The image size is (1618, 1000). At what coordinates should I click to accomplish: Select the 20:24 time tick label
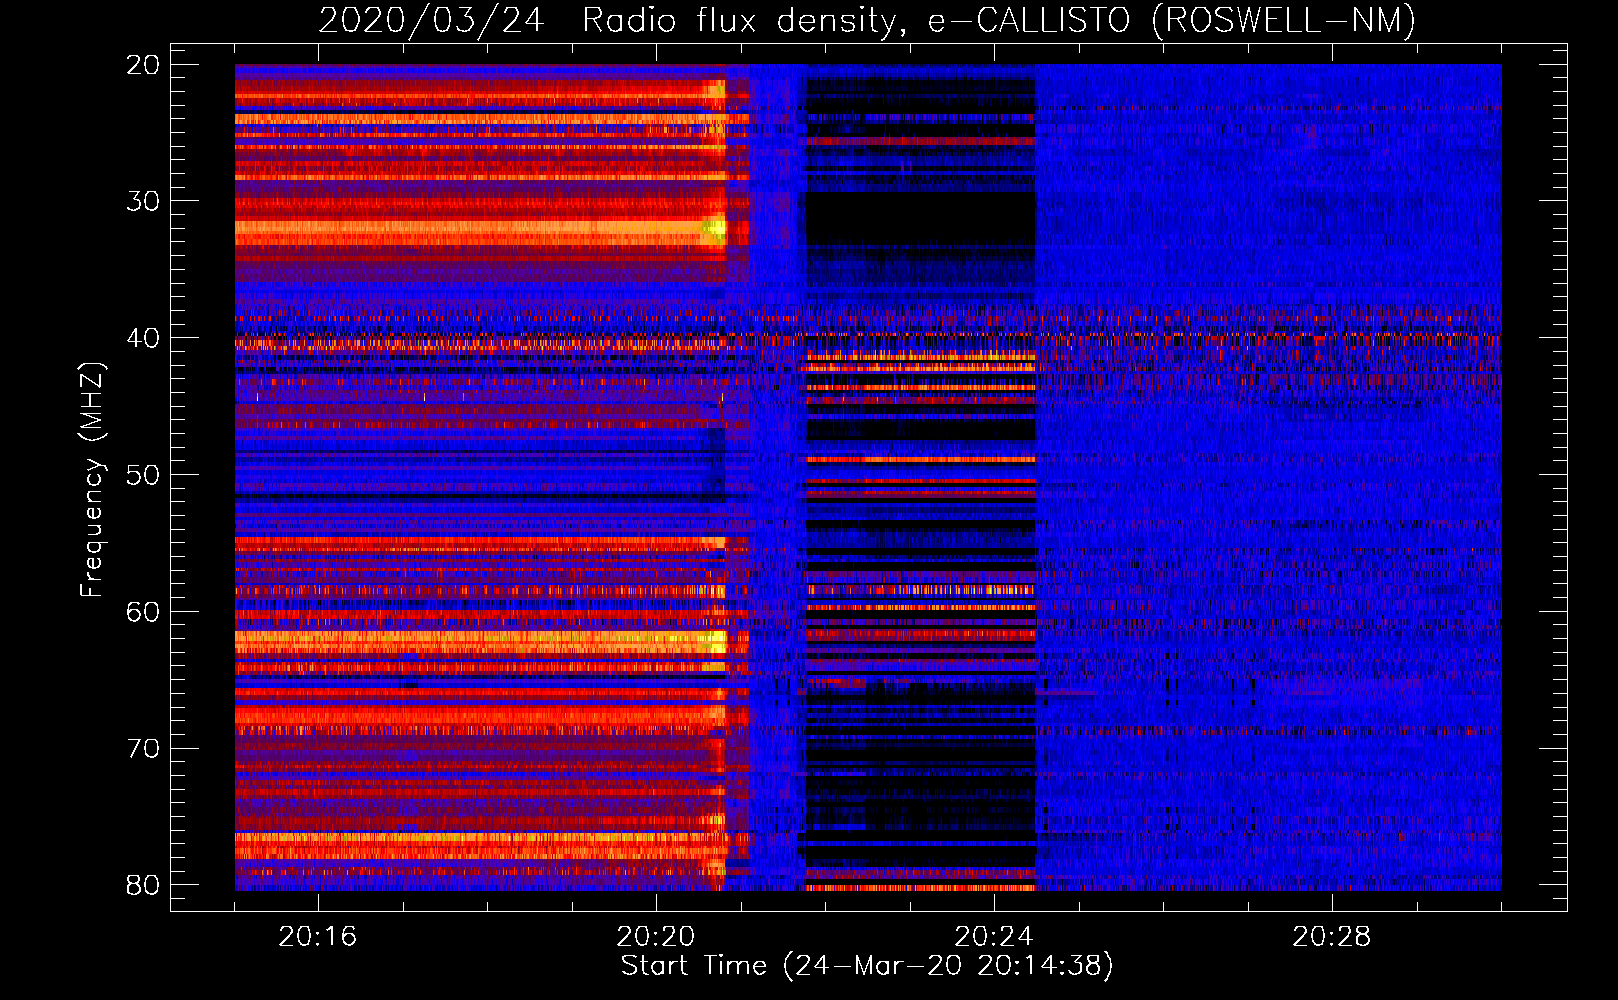(993, 937)
